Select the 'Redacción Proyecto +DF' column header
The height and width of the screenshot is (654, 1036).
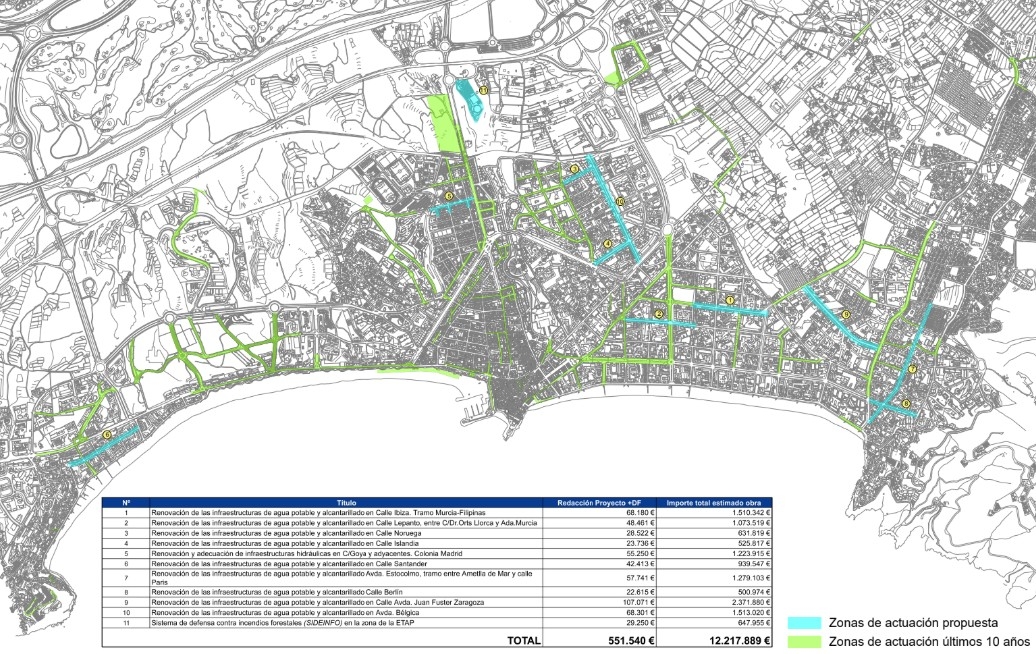[598, 502]
